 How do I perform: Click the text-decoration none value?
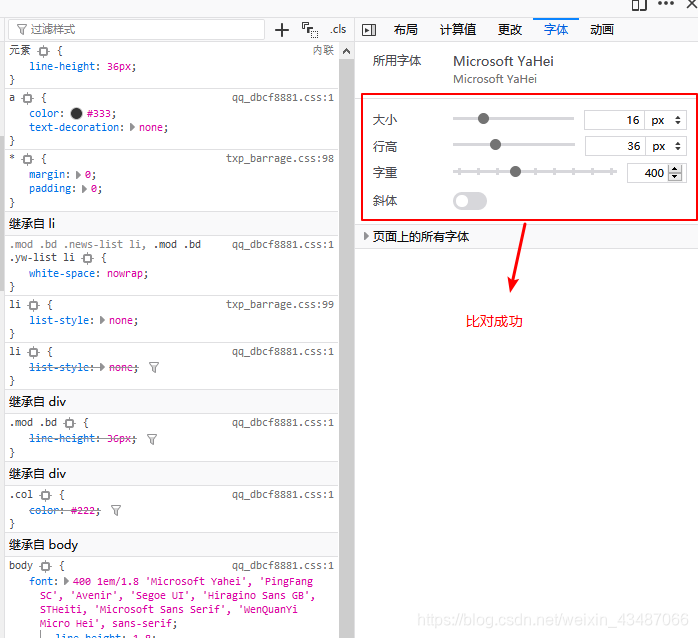click(x=150, y=127)
